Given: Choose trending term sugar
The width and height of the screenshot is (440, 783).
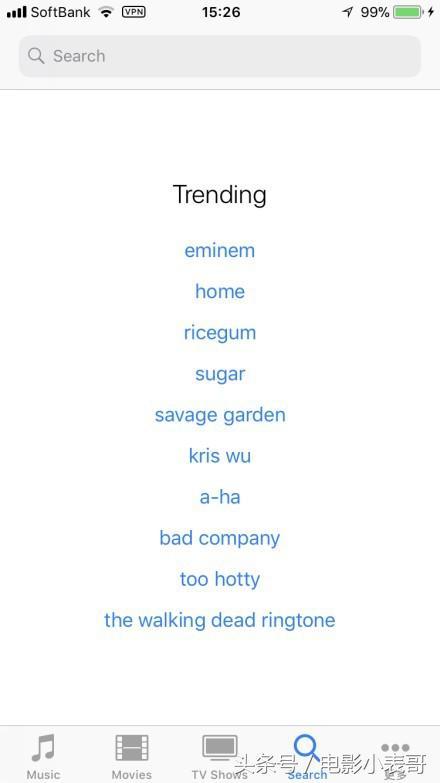Looking at the screenshot, I should 220,374.
